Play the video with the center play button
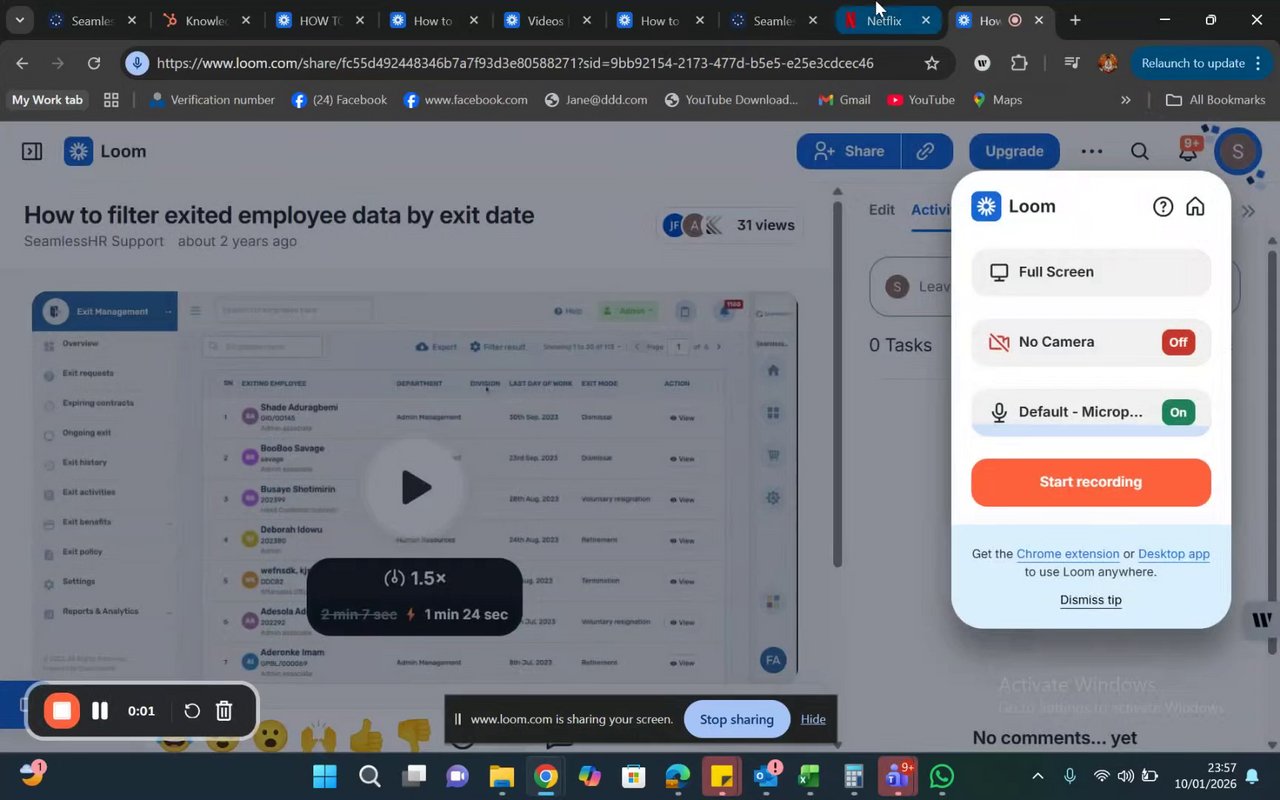This screenshot has height=800, width=1280. coord(415,487)
